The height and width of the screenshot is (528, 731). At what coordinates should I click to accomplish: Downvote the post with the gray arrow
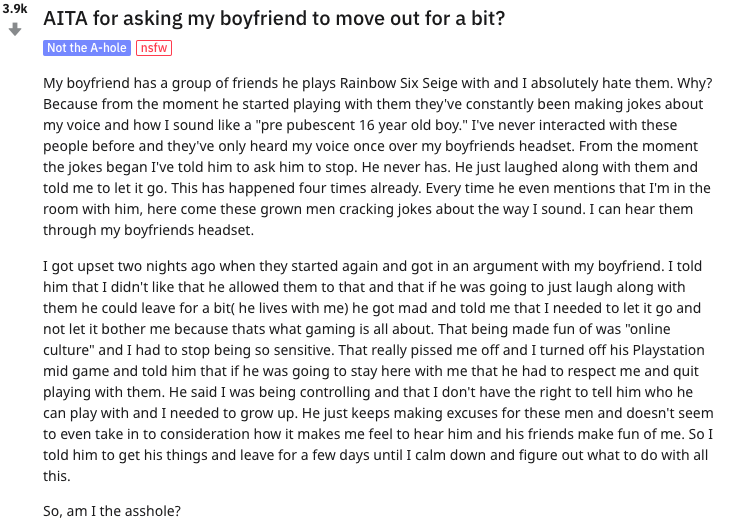pos(15,30)
